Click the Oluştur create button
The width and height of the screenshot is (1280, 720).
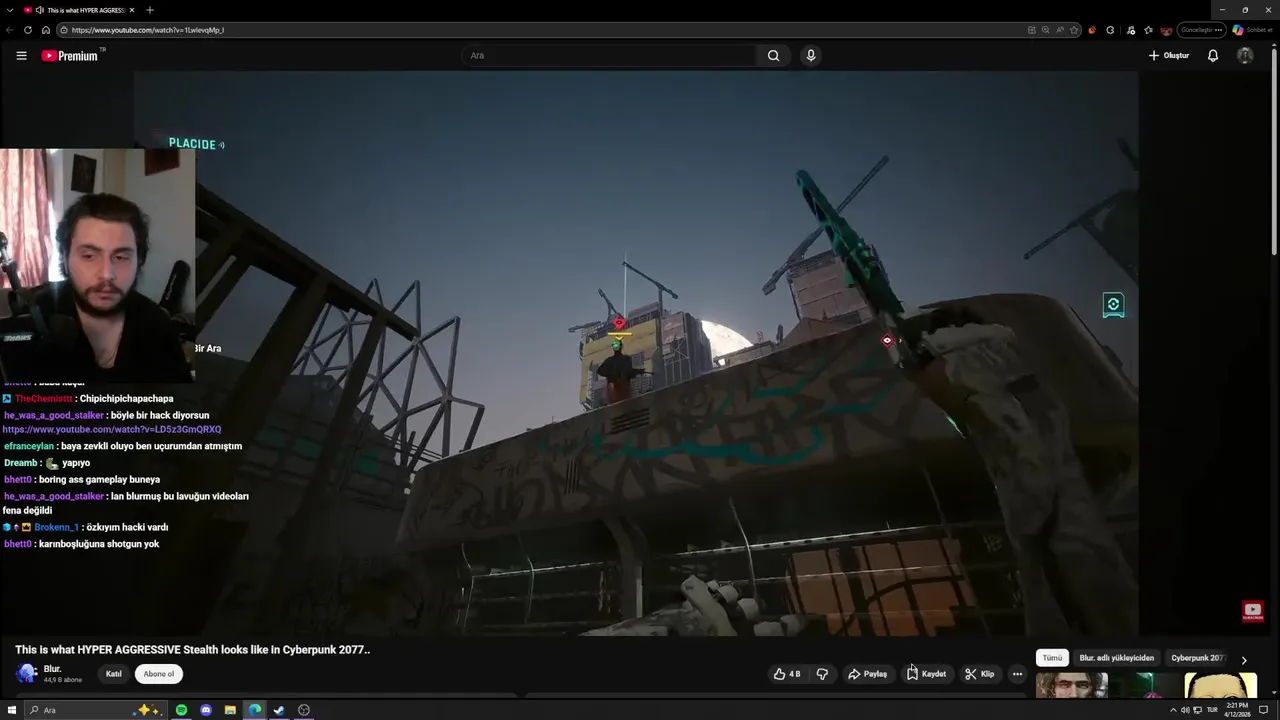tap(1169, 56)
